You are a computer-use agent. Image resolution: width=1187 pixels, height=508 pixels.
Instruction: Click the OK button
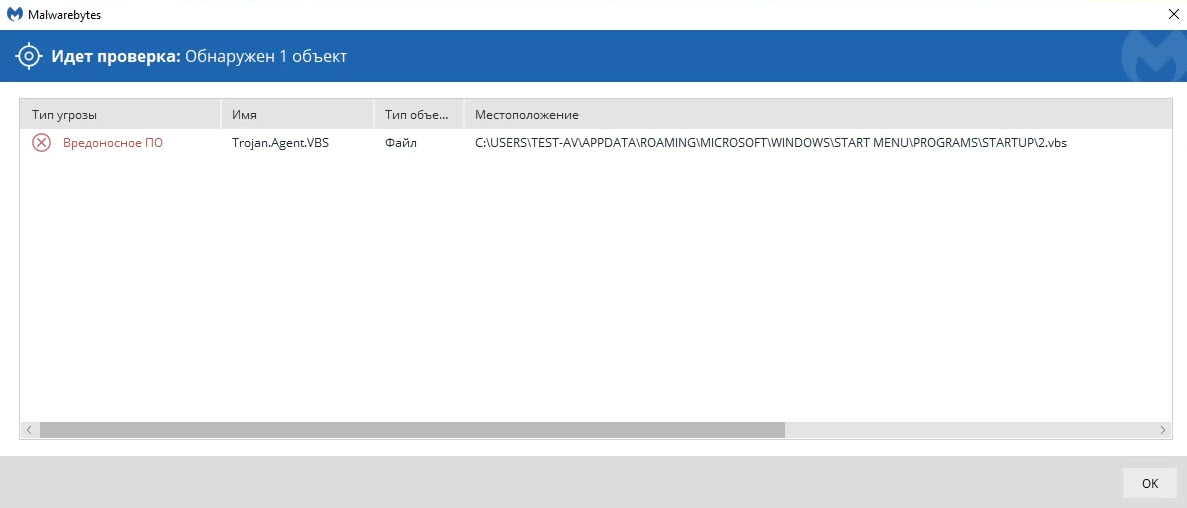point(1150,483)
